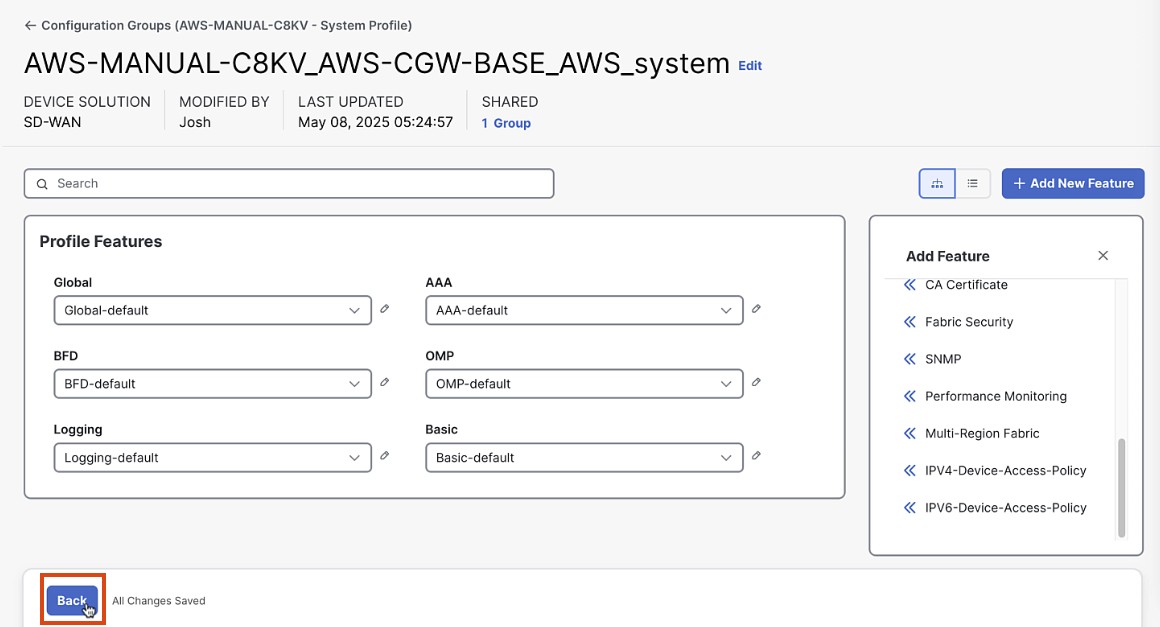This screenshot has height=627, width=1160.
Task: Open the Global-default dropdown
Action: [212, 311]
